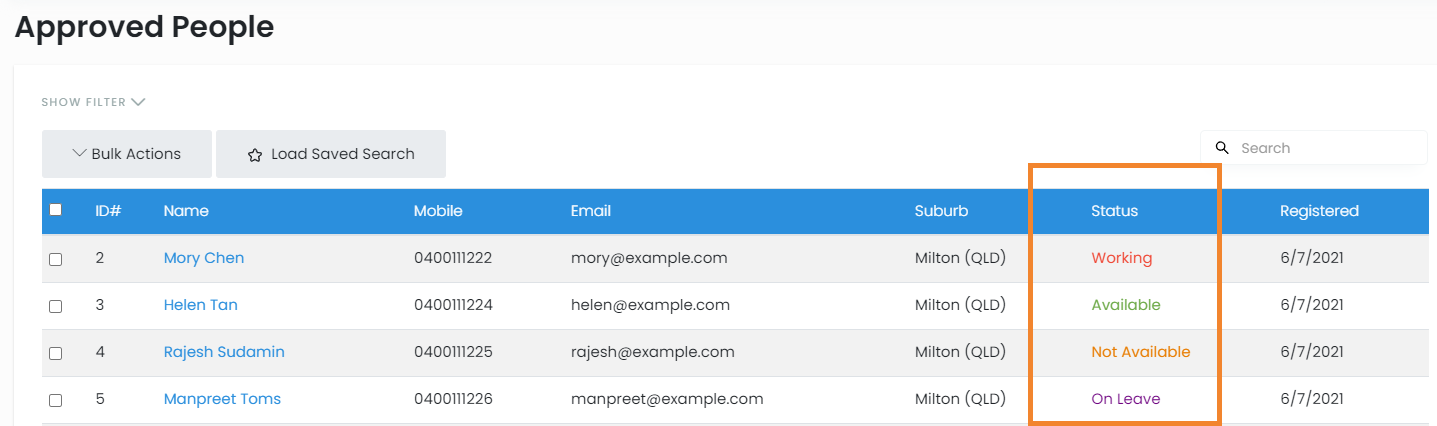Select the checkbox for Helen Tan
Image resolution: width=1437 pixels, height=426 pixels.
coord(56,306)
